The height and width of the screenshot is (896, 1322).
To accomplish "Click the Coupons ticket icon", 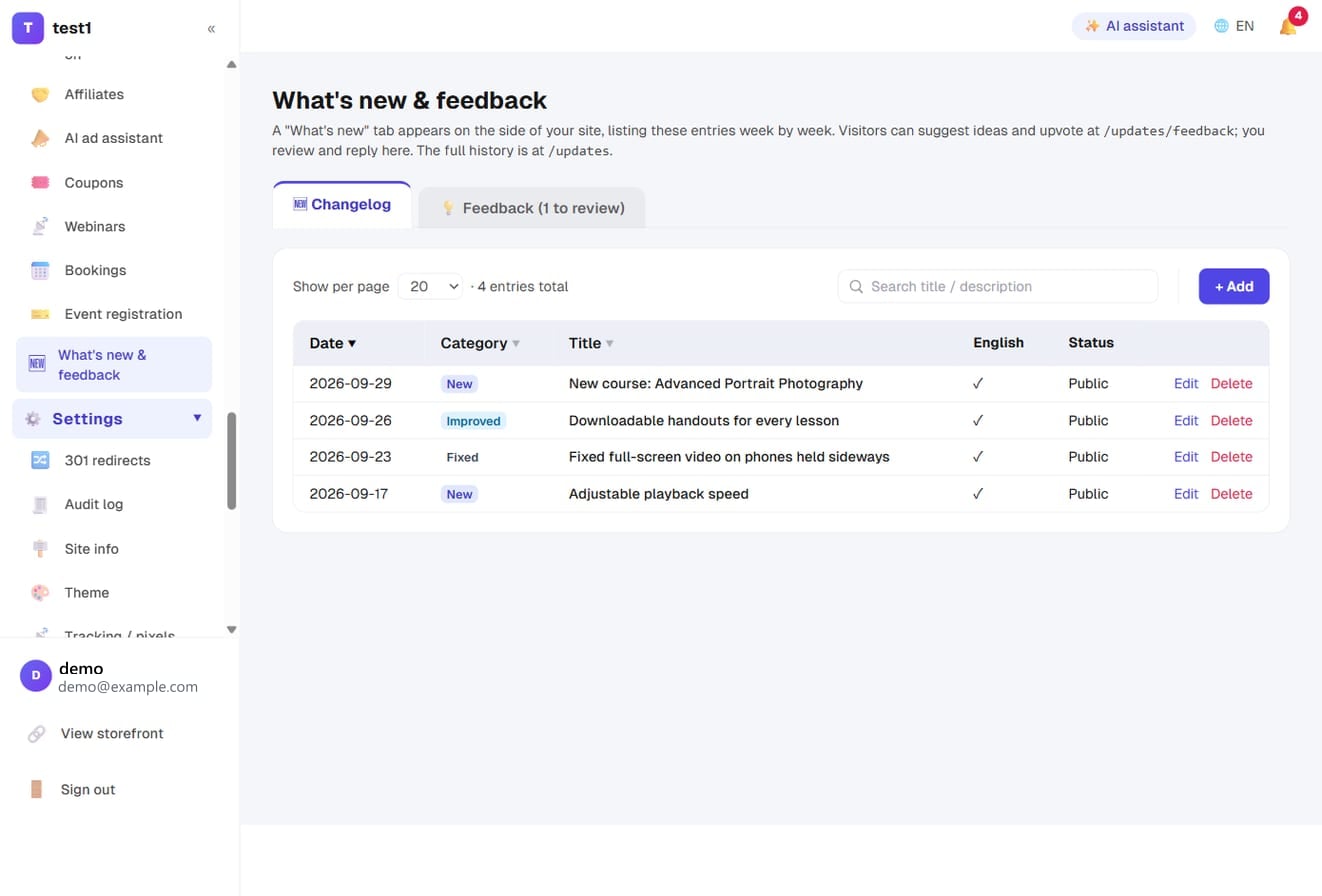I will [x=40, y=183].
